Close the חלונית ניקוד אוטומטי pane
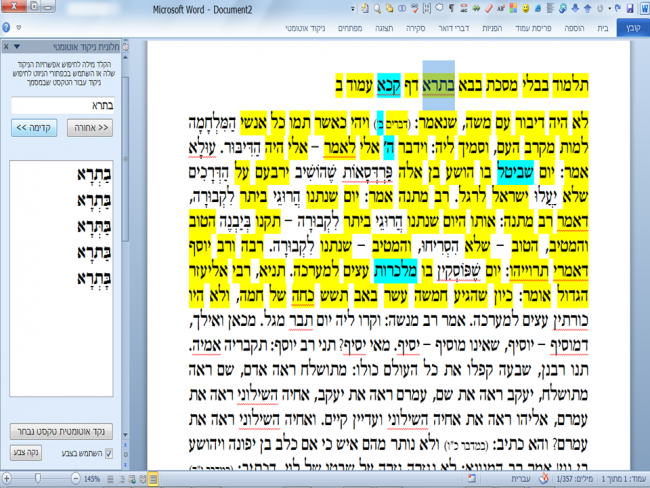The image size is (650, 488). (x=6, y=47)
